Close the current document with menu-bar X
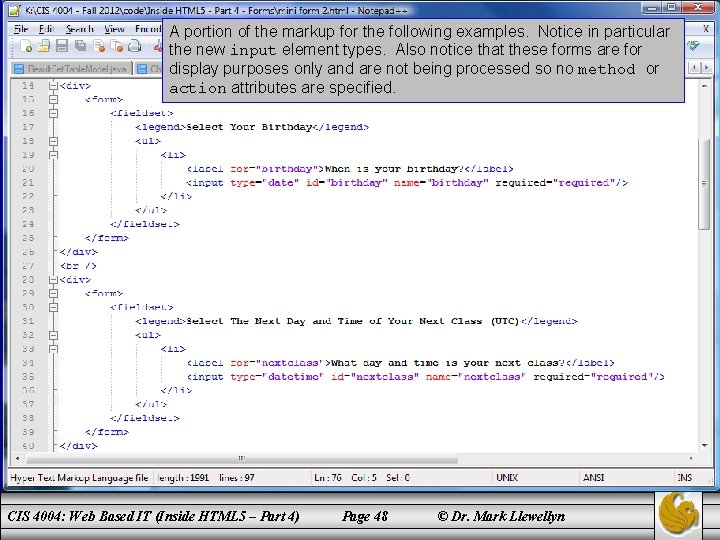This screenshot has width=720, height=540. (x=706, y=29)
